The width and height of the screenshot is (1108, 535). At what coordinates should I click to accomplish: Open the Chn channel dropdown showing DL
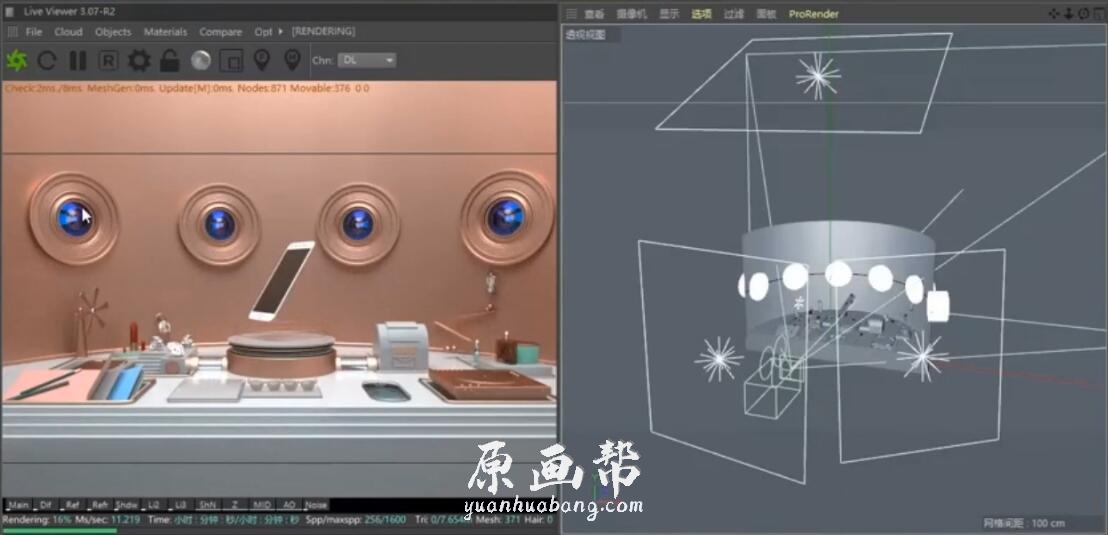pyautogui.click(x=367, y=60)
